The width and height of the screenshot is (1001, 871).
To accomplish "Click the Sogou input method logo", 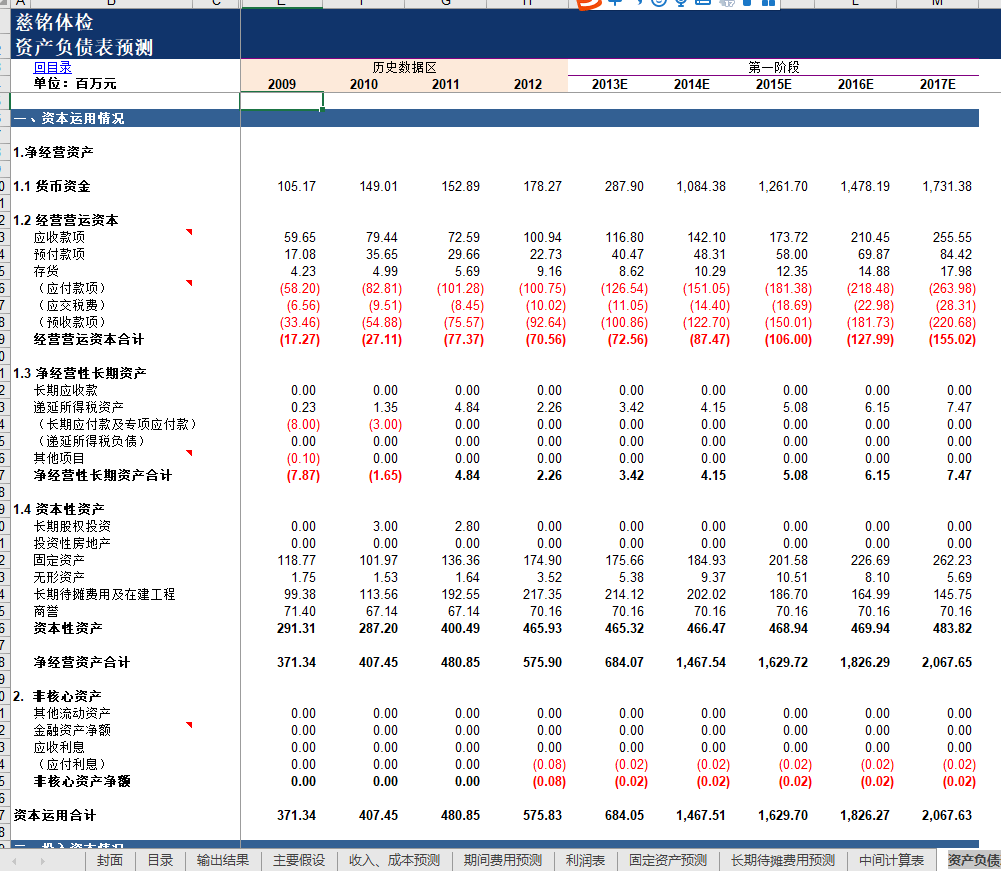I will click(589, 3).
